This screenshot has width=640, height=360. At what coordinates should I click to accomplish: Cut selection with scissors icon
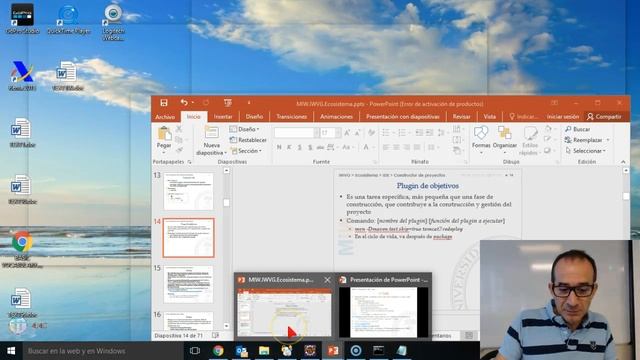pos(179,129)
